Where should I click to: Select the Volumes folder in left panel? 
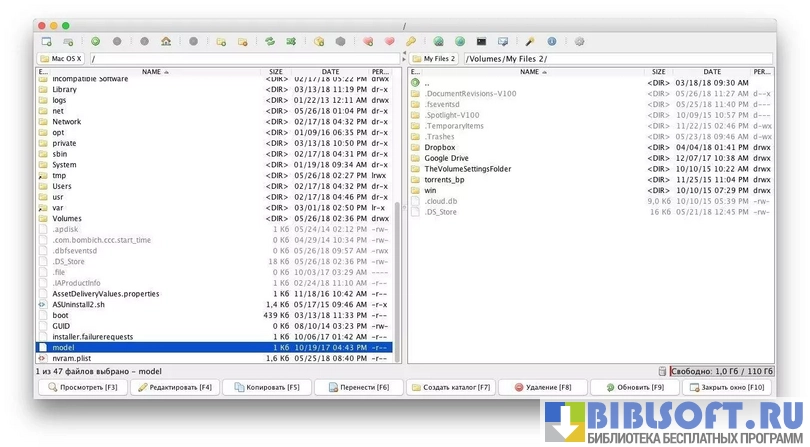click(x=67, y=218)
